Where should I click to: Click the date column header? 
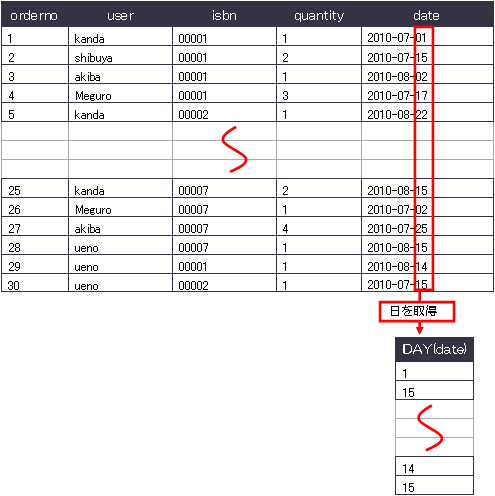(x=426, y=15)
